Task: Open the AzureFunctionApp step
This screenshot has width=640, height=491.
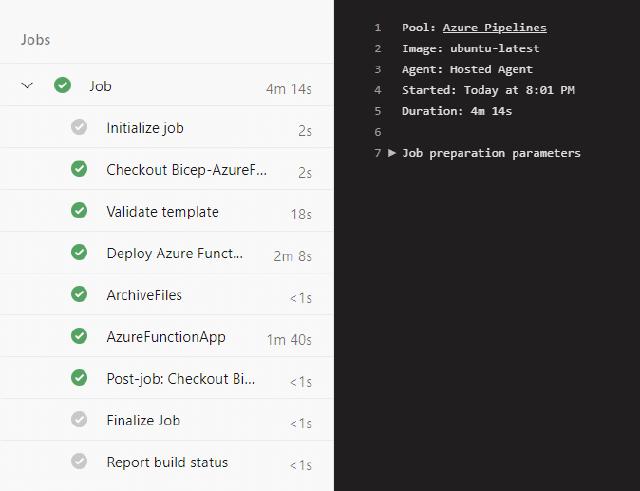Action: click(166, 337)
